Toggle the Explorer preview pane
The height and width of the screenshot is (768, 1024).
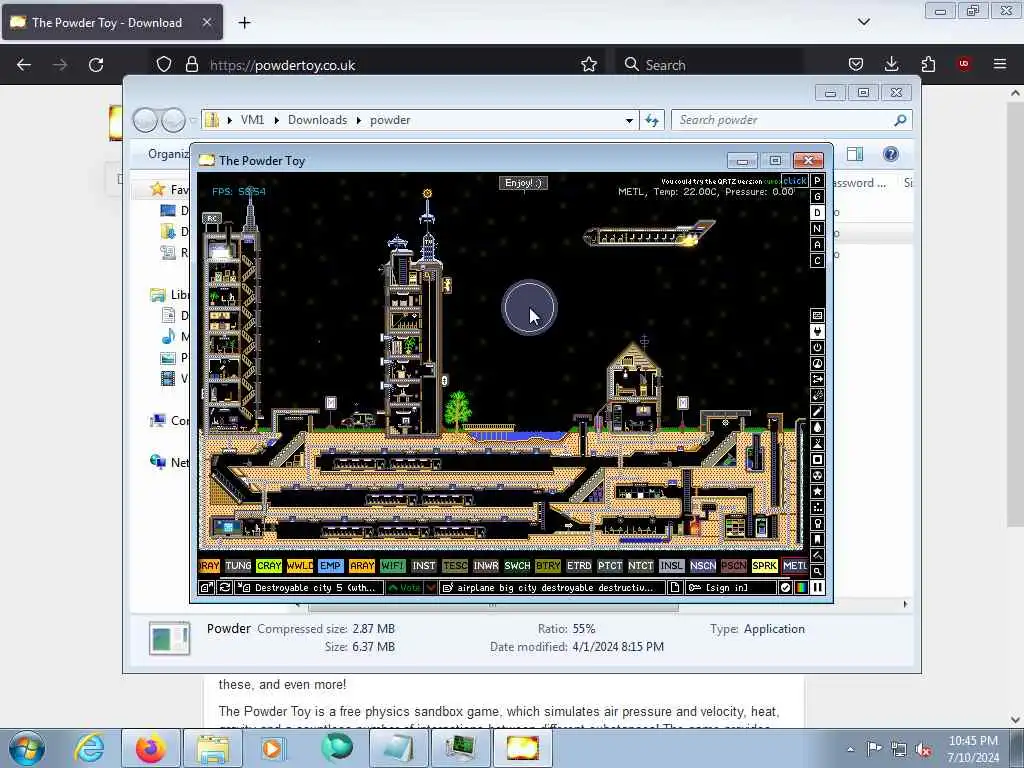pos(855,154)
